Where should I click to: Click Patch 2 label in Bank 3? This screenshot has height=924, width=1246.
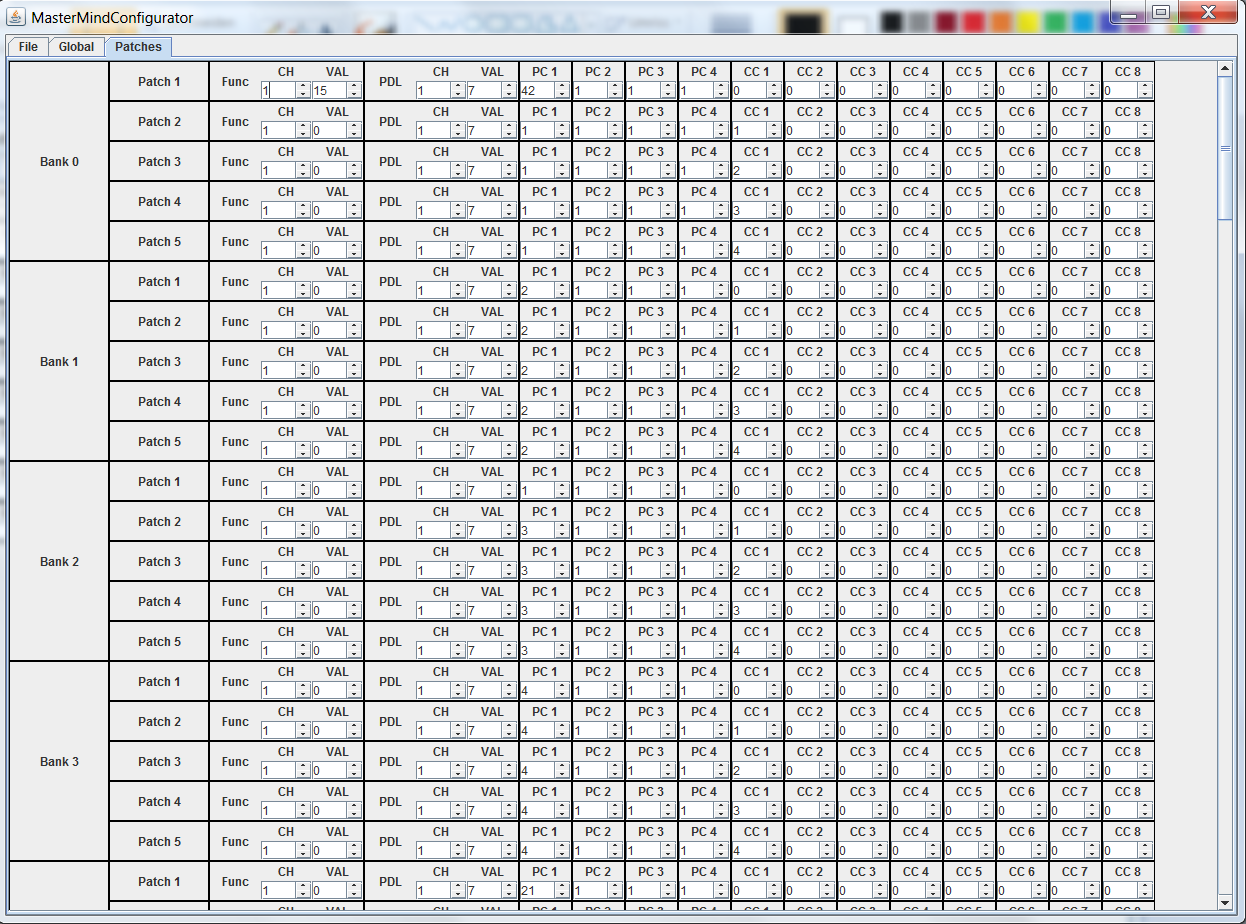(159, 722)
